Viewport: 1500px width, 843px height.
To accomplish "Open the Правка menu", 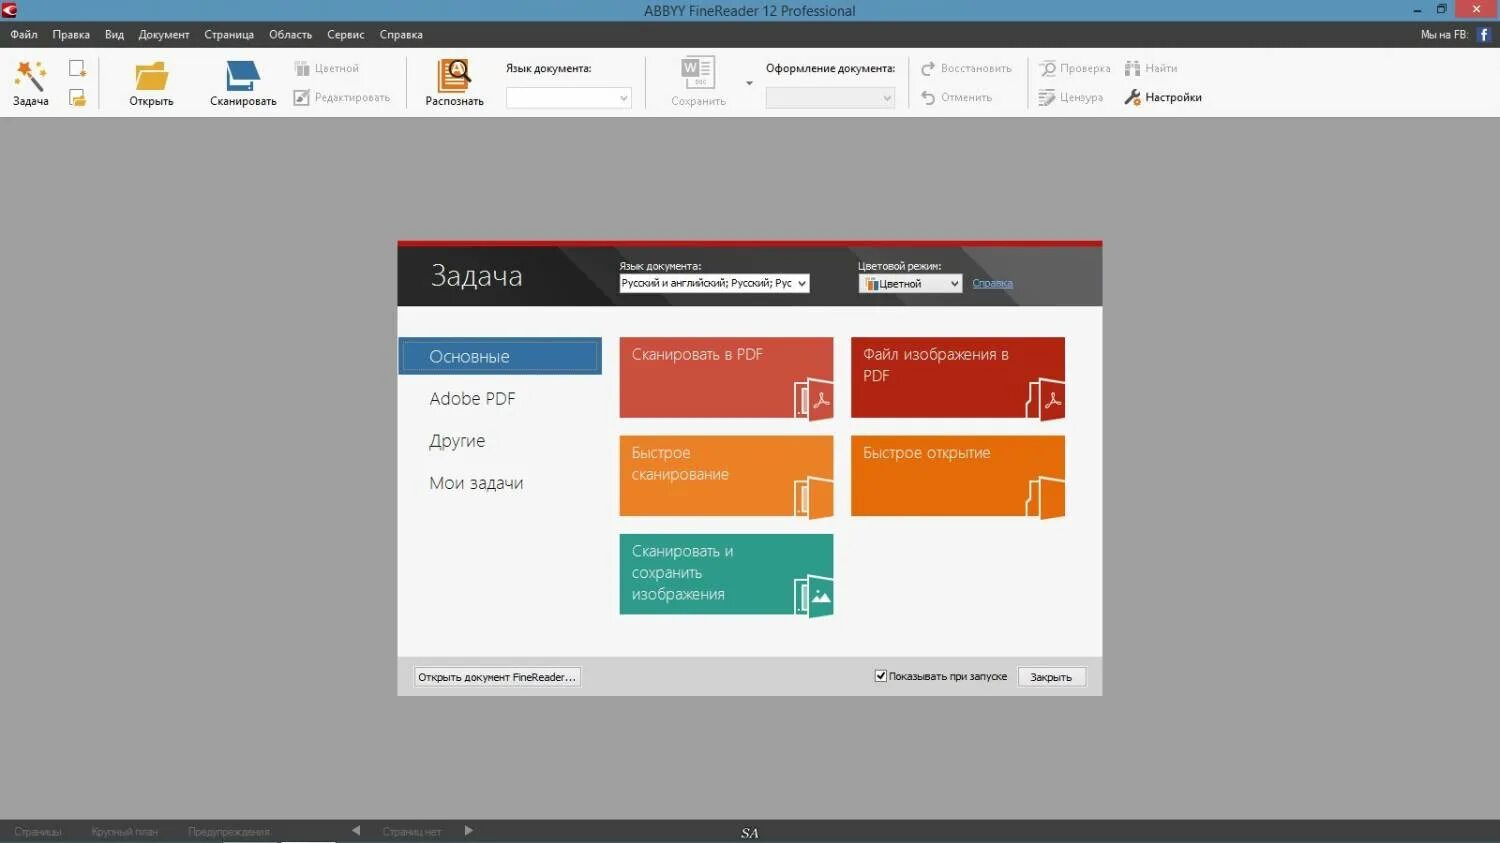I will coord(71,34).
